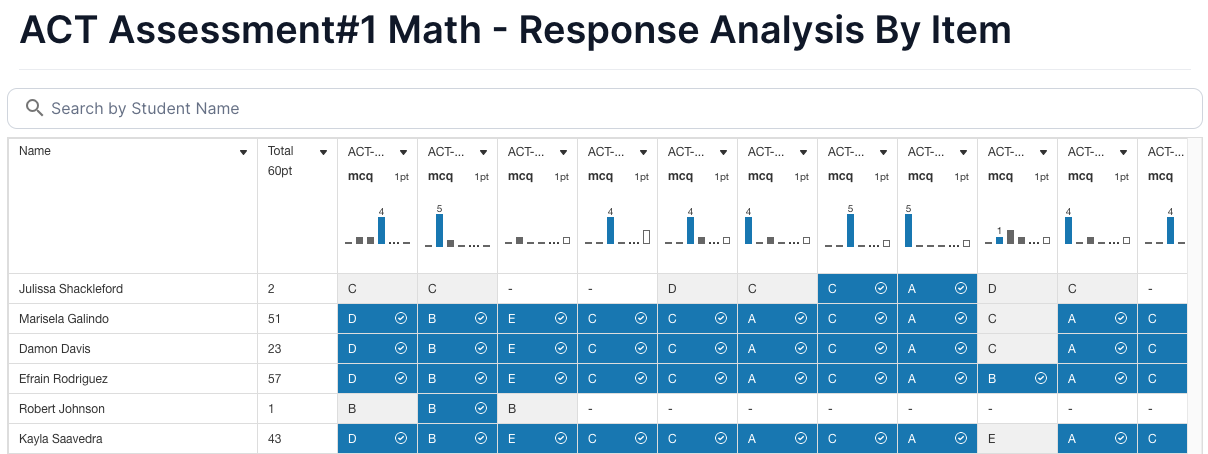Click checkmark in Robert Johnson's B answer
Screen dimensions: 1208x454
click(481, 409)
